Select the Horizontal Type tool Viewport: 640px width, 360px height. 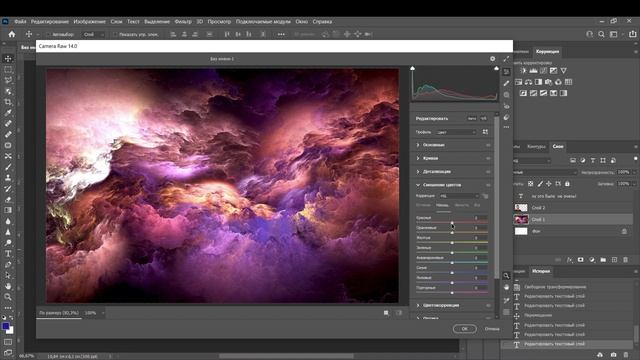point(8,253)
